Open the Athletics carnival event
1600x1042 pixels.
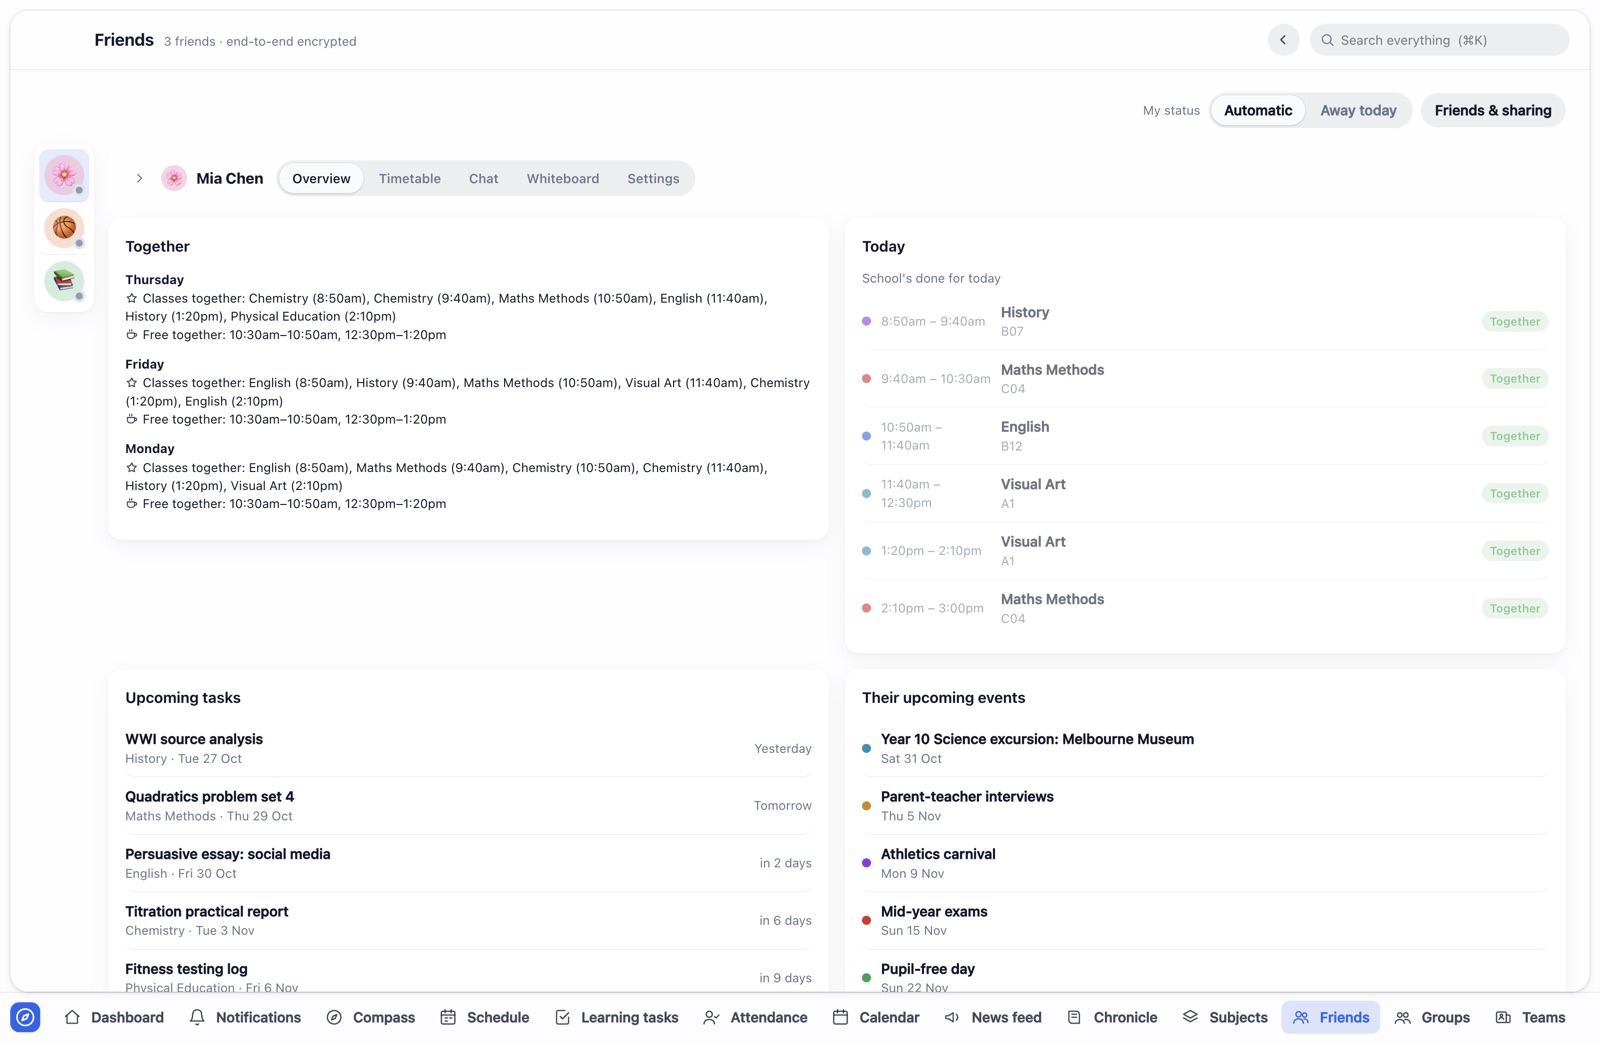click(x=1205, y=863)
